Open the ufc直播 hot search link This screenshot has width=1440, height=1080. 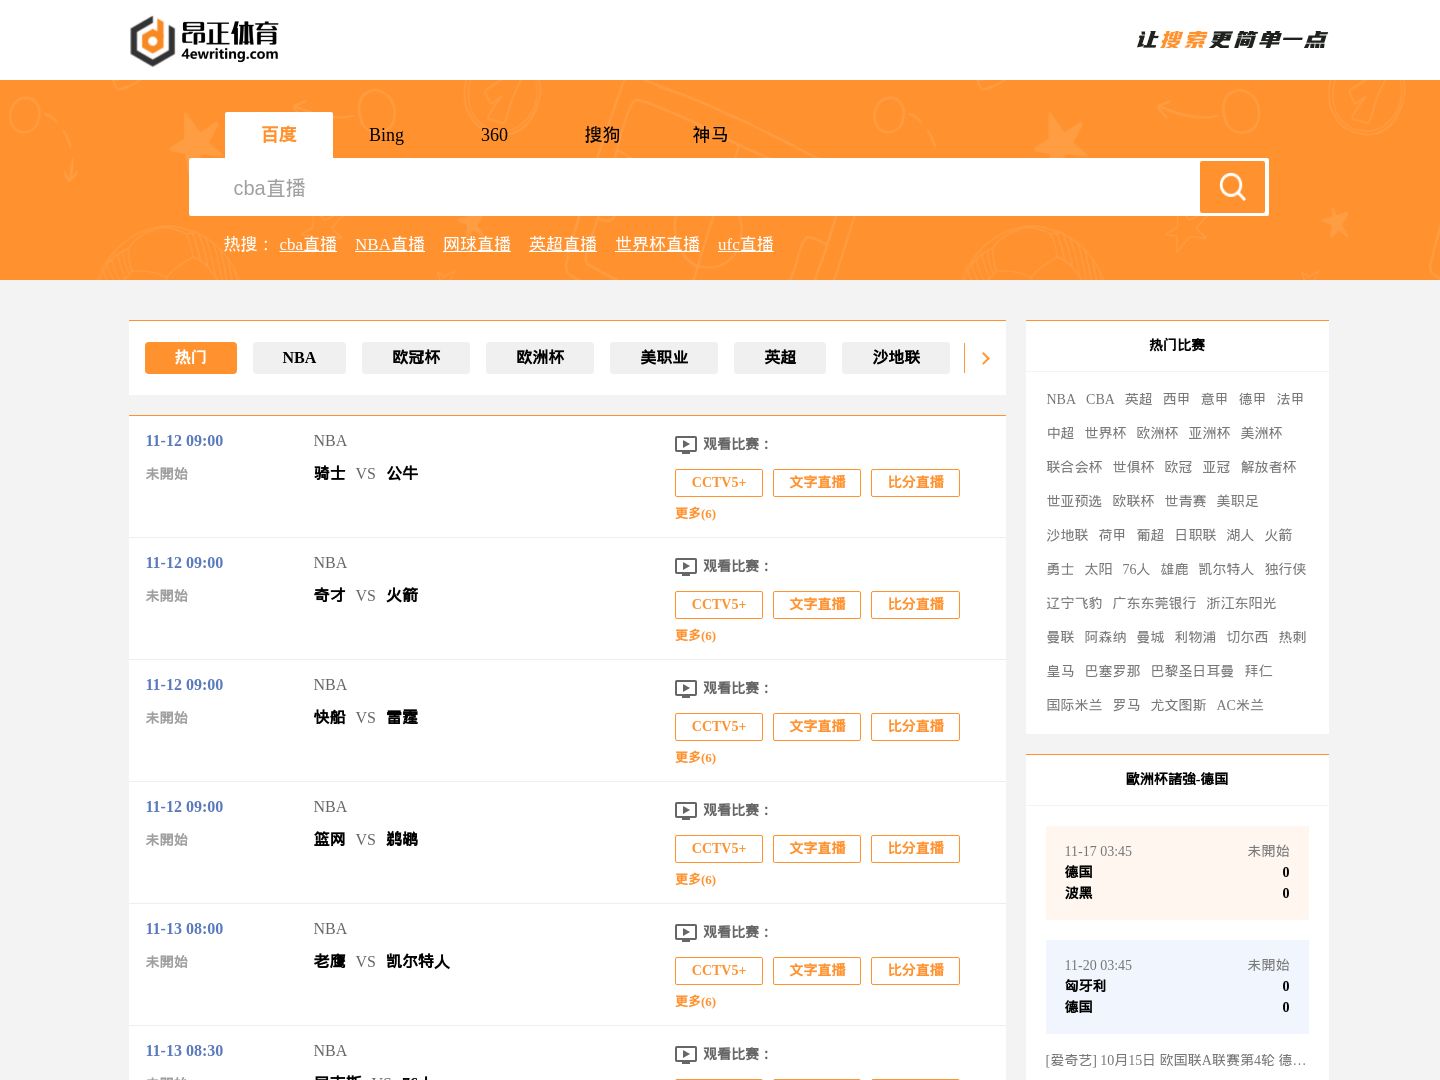coord(746,244)
